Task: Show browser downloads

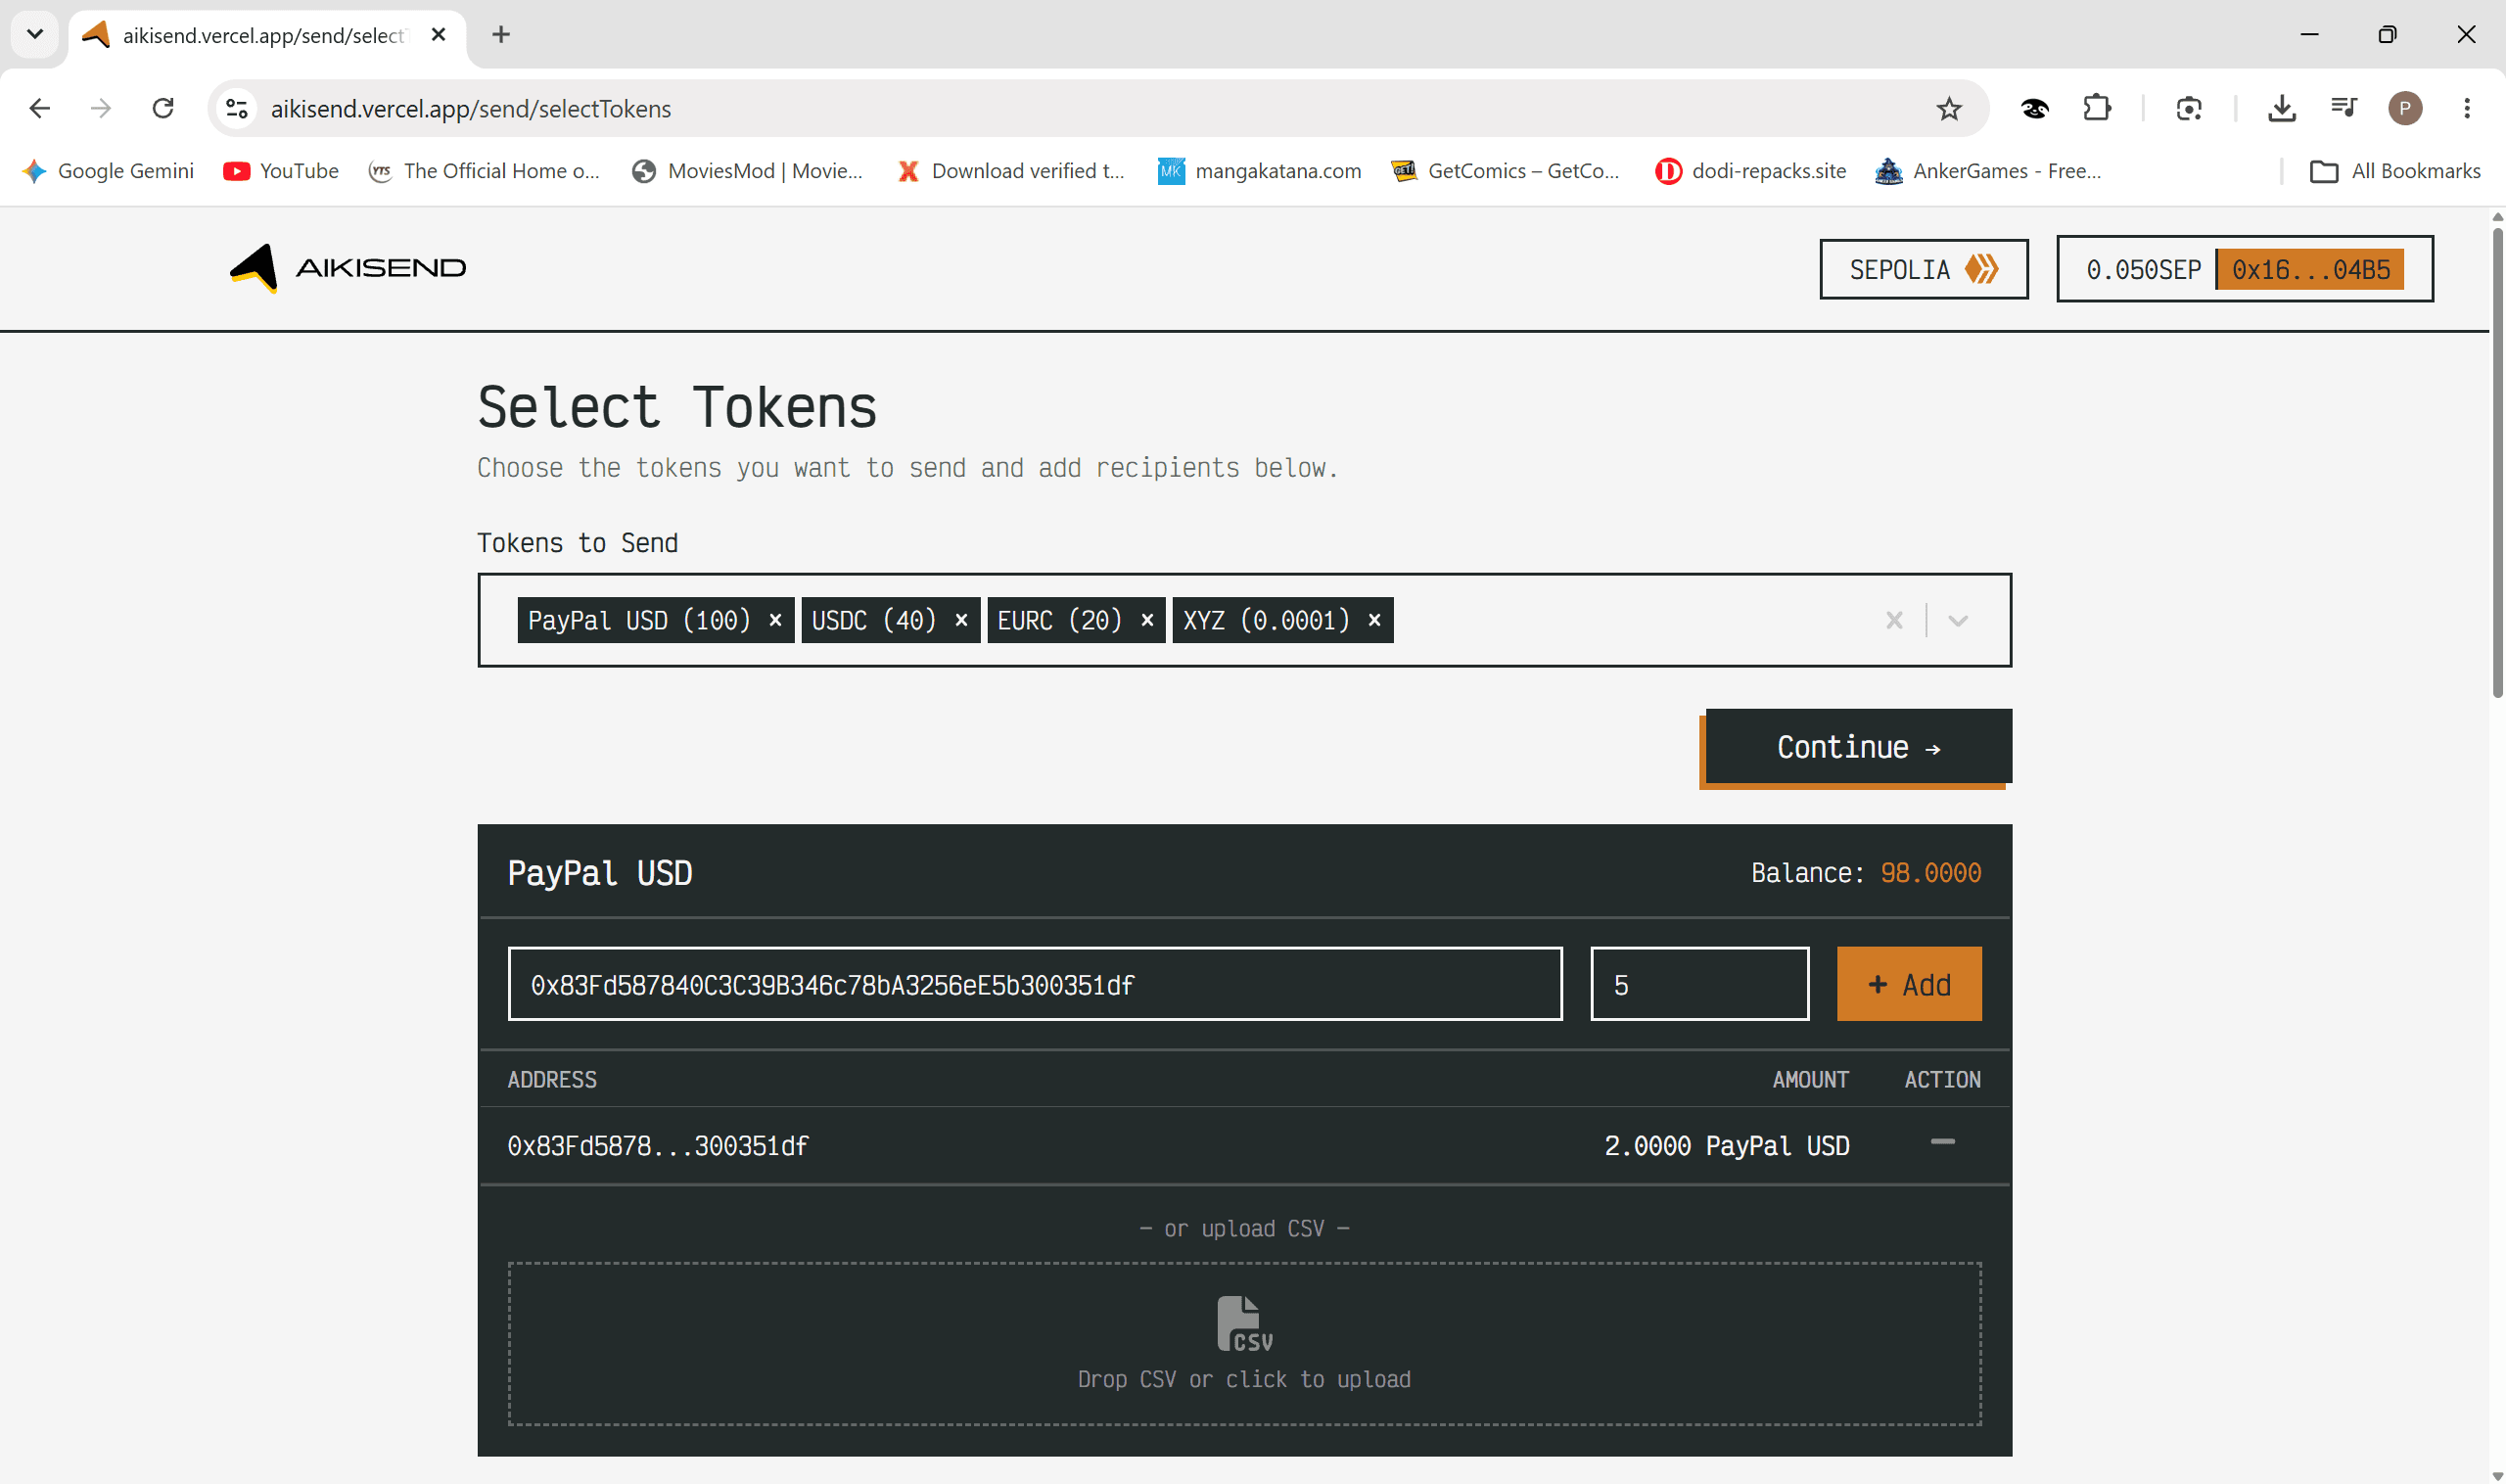Action: click(2282, 108)
